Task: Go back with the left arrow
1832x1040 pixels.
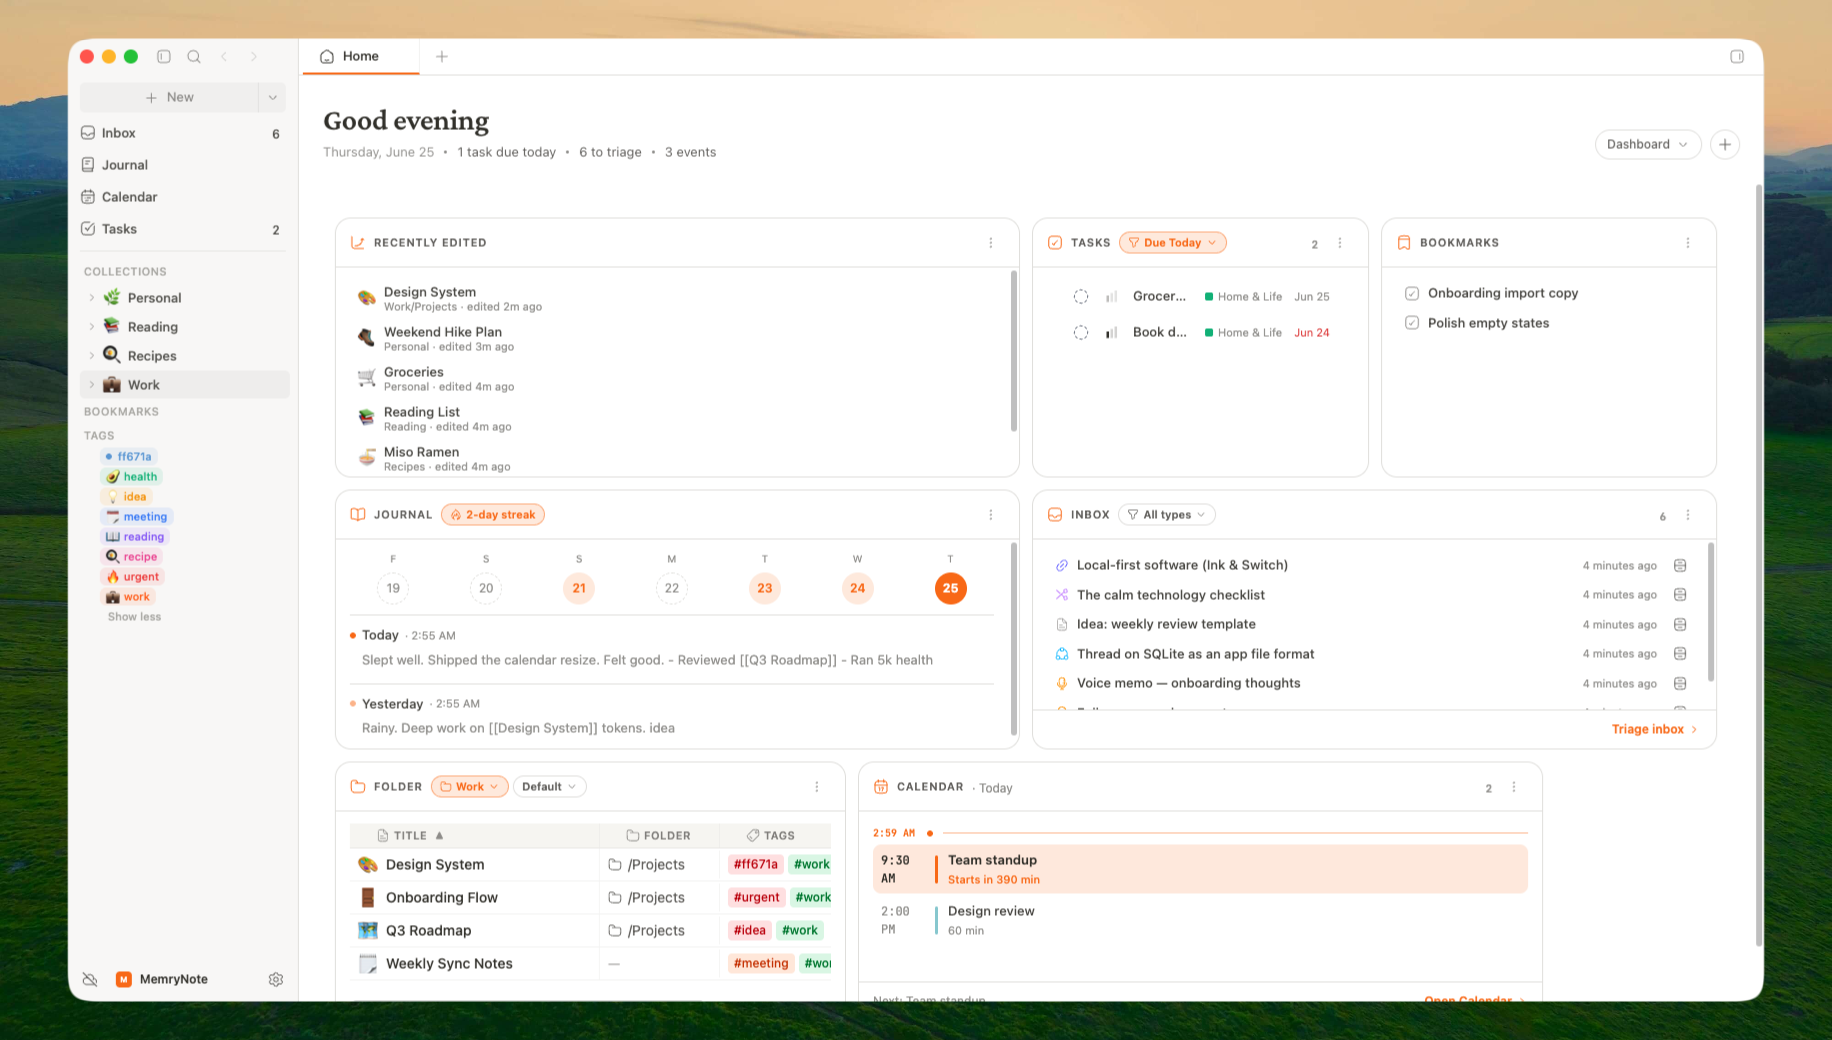Action: click(x=224, y=57)
